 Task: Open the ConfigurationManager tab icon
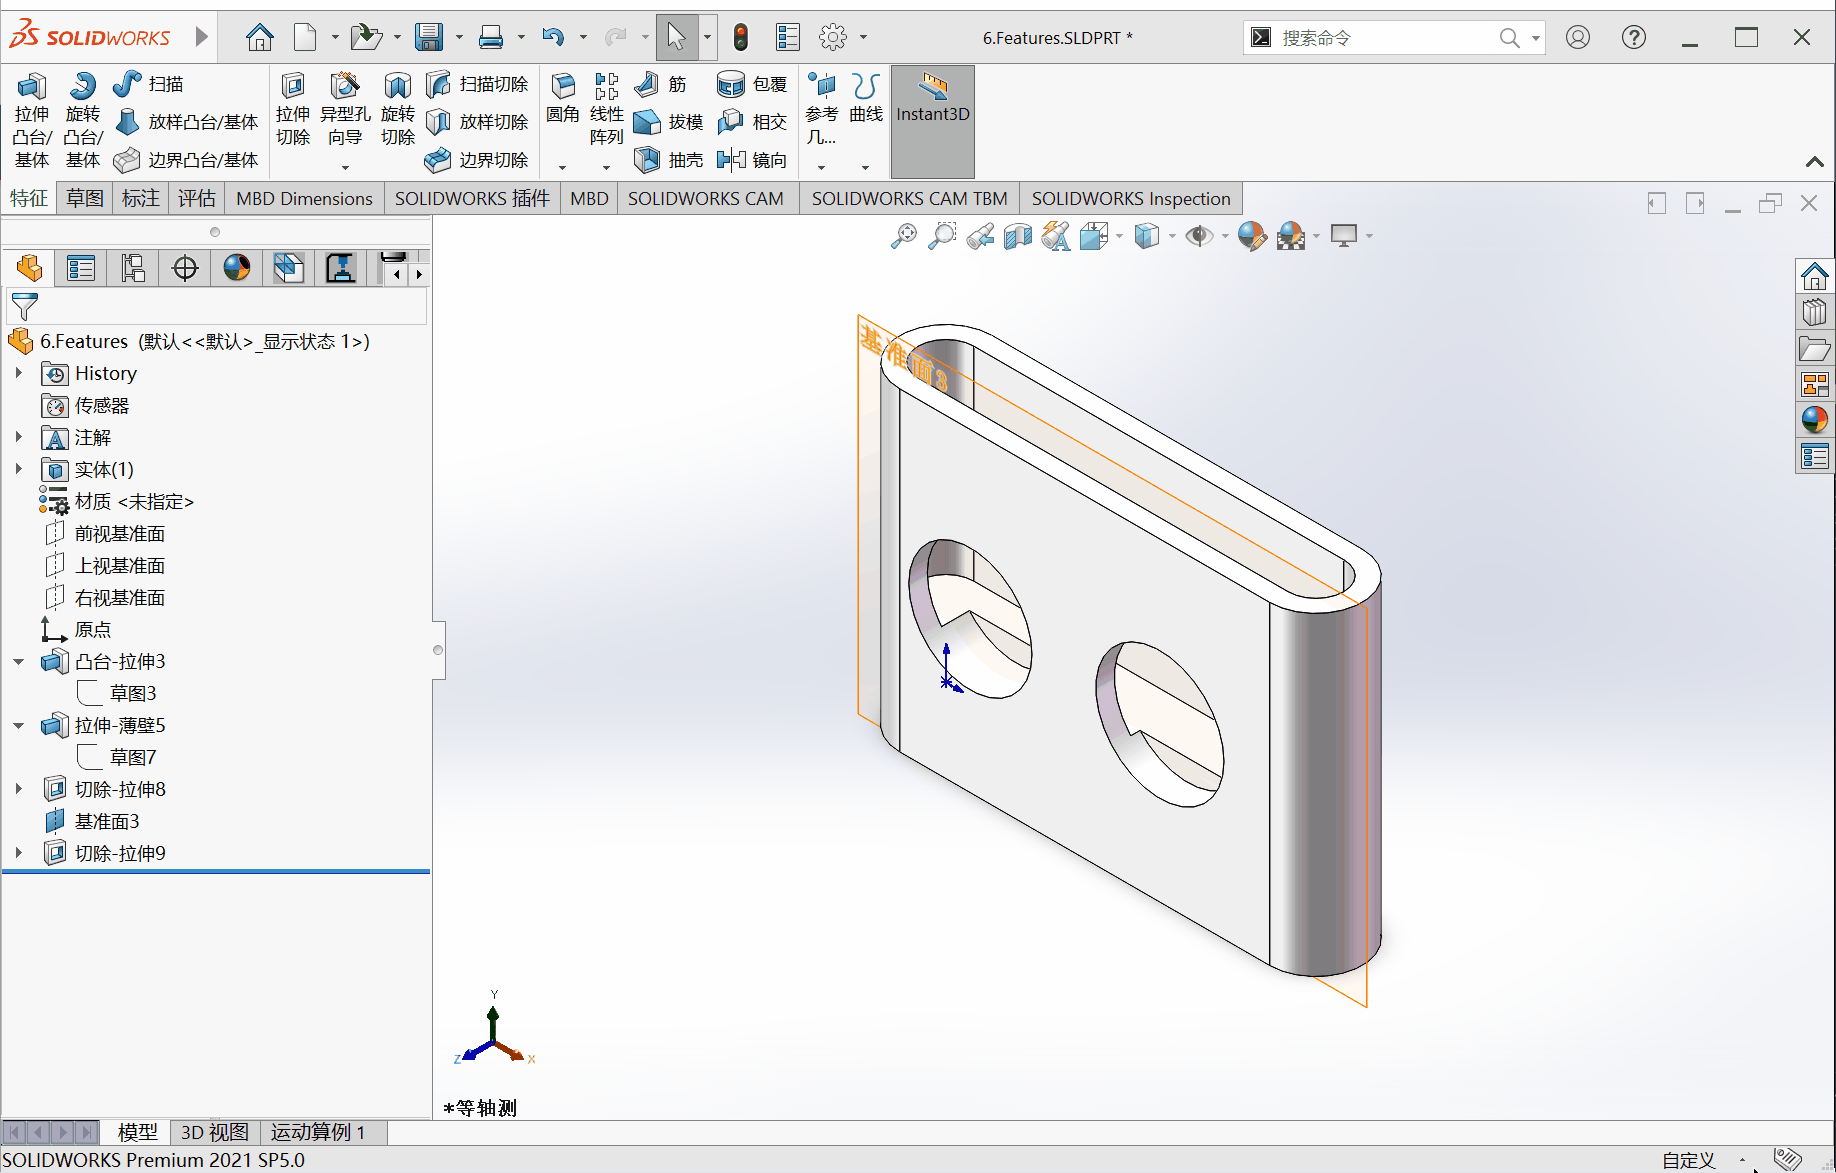(x=133, y=268)
